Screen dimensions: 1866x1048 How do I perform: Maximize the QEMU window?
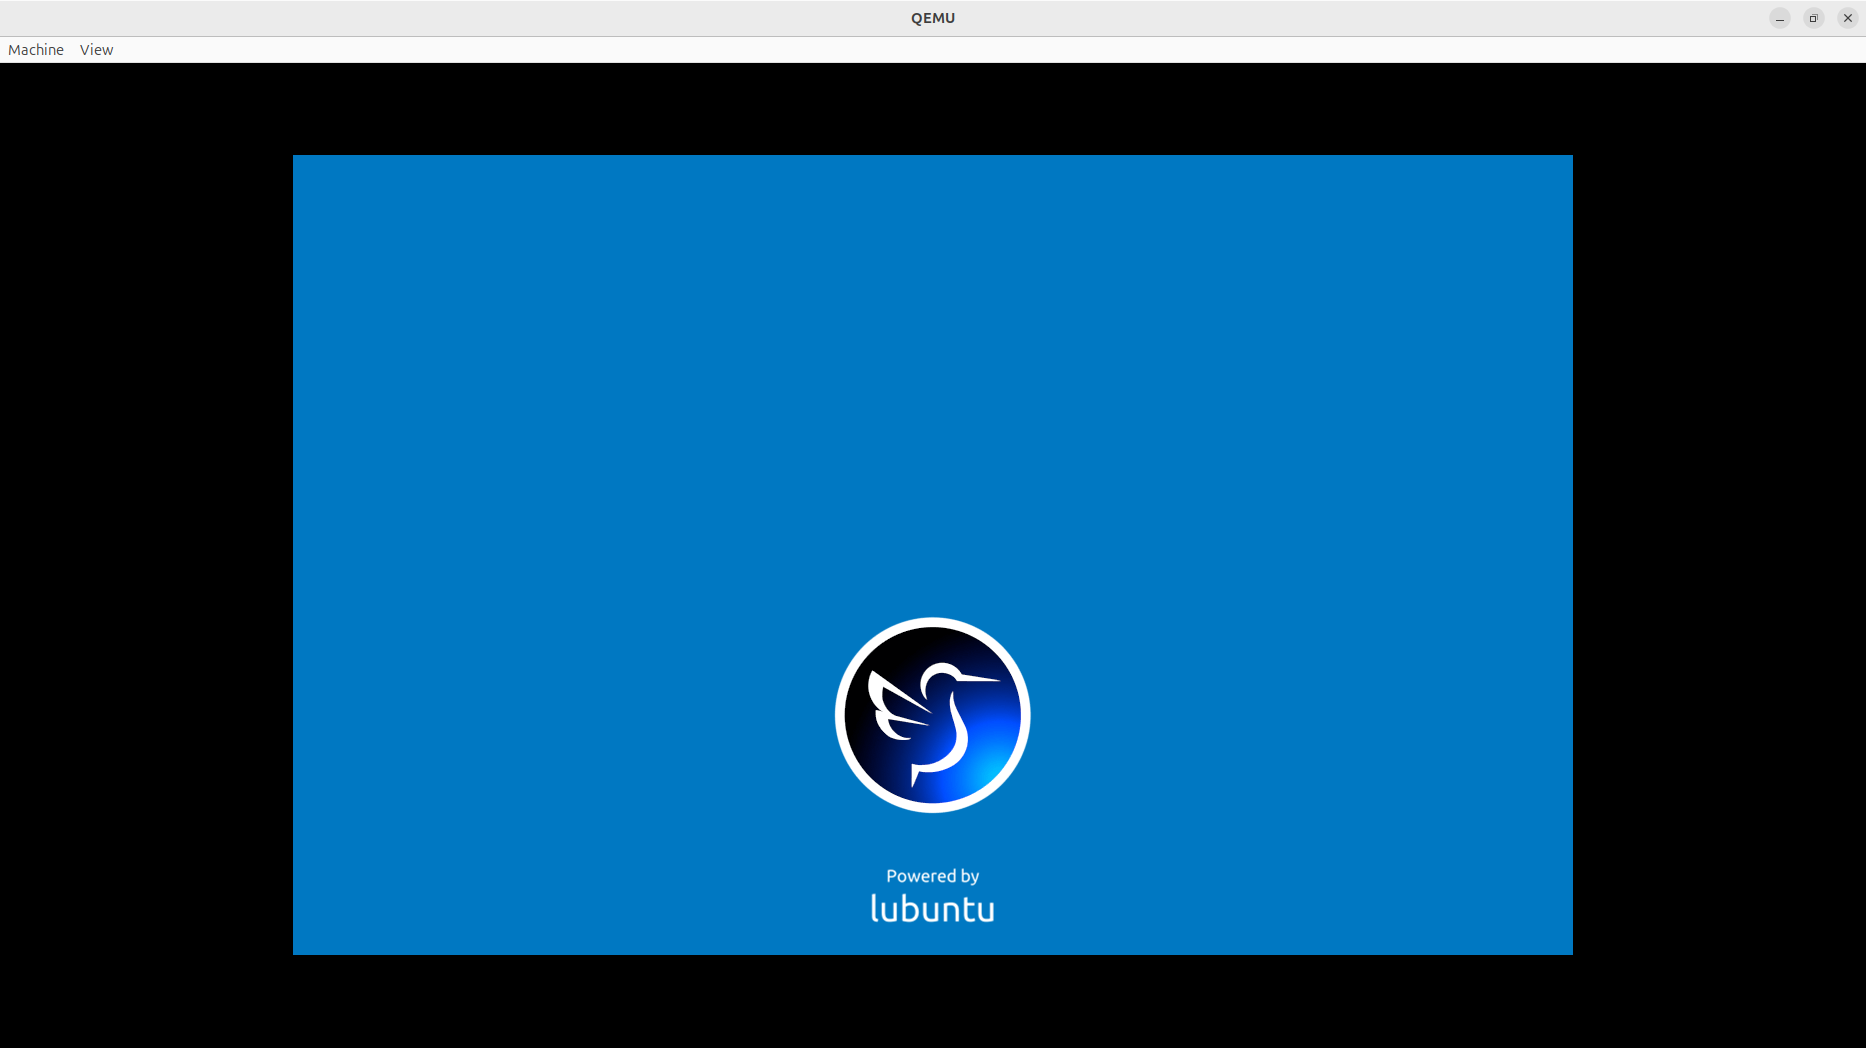1814,18
